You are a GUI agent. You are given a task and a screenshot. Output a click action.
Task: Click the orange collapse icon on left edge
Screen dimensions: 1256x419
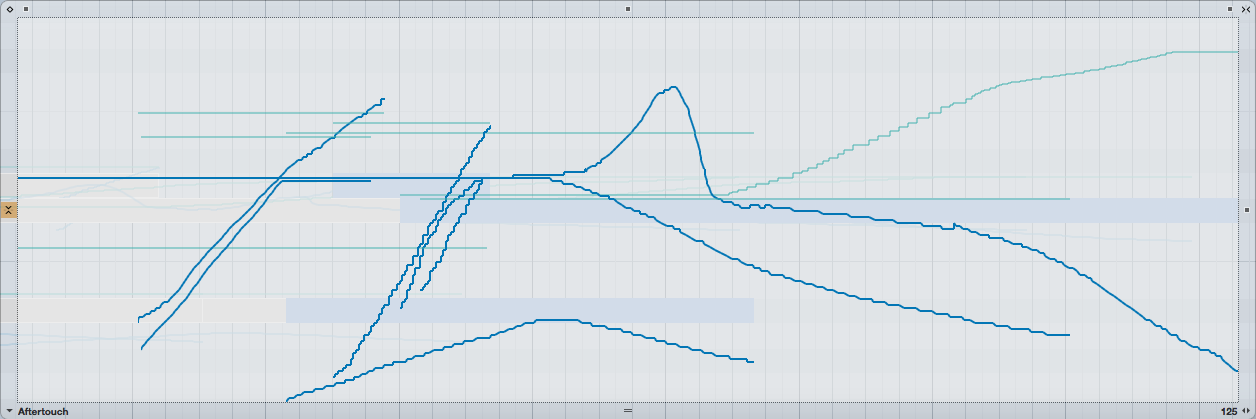(8, 209)
